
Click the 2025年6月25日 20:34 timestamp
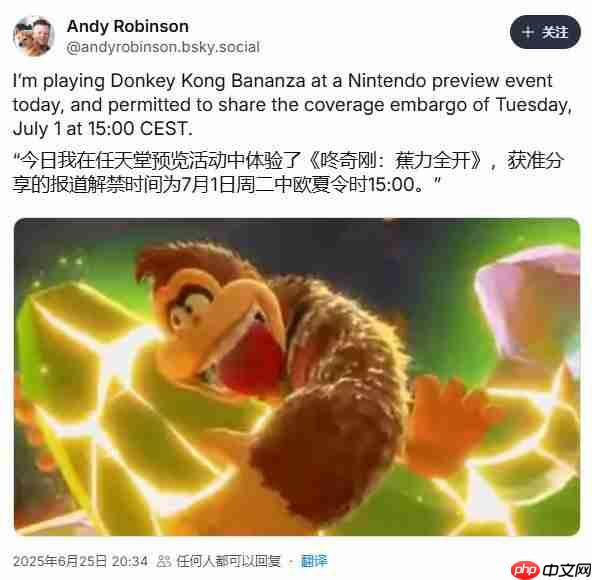coord(80,561)
